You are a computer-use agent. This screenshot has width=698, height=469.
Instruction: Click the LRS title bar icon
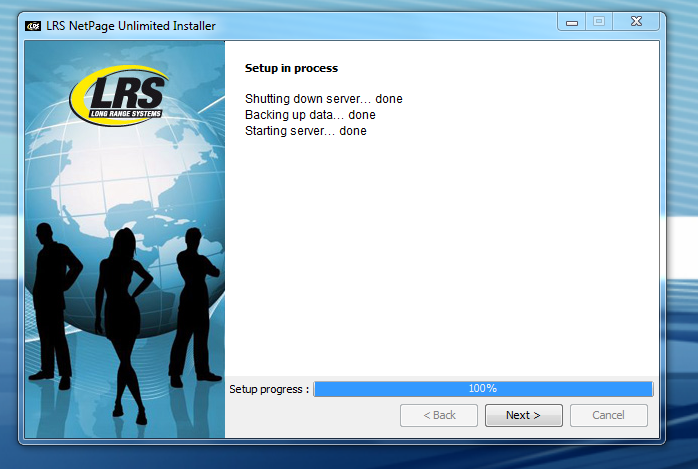pos(33,26)
